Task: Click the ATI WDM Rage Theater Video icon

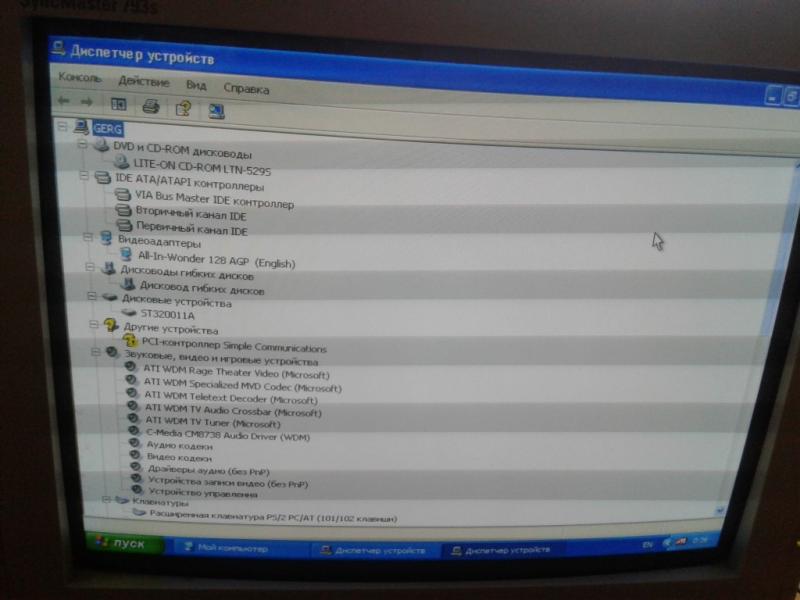Action: pos(131,366)
